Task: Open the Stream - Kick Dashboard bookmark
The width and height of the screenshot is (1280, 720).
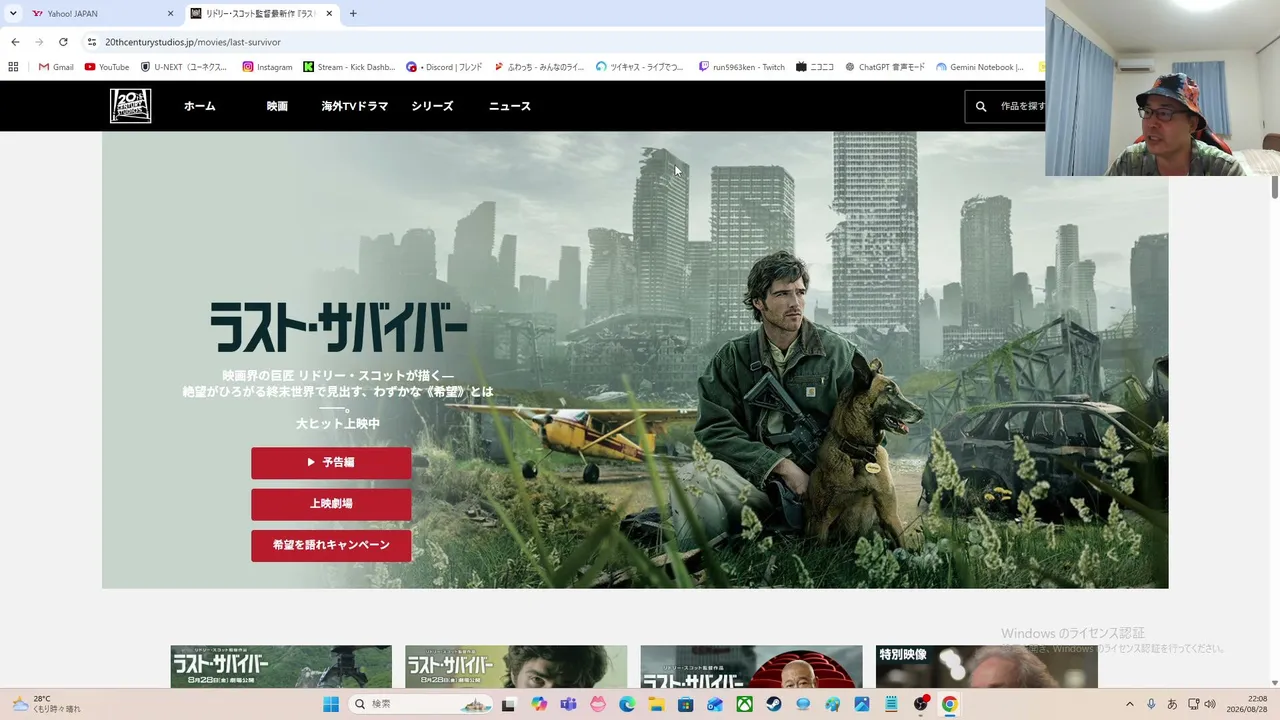Action: (x=349, y=67)
